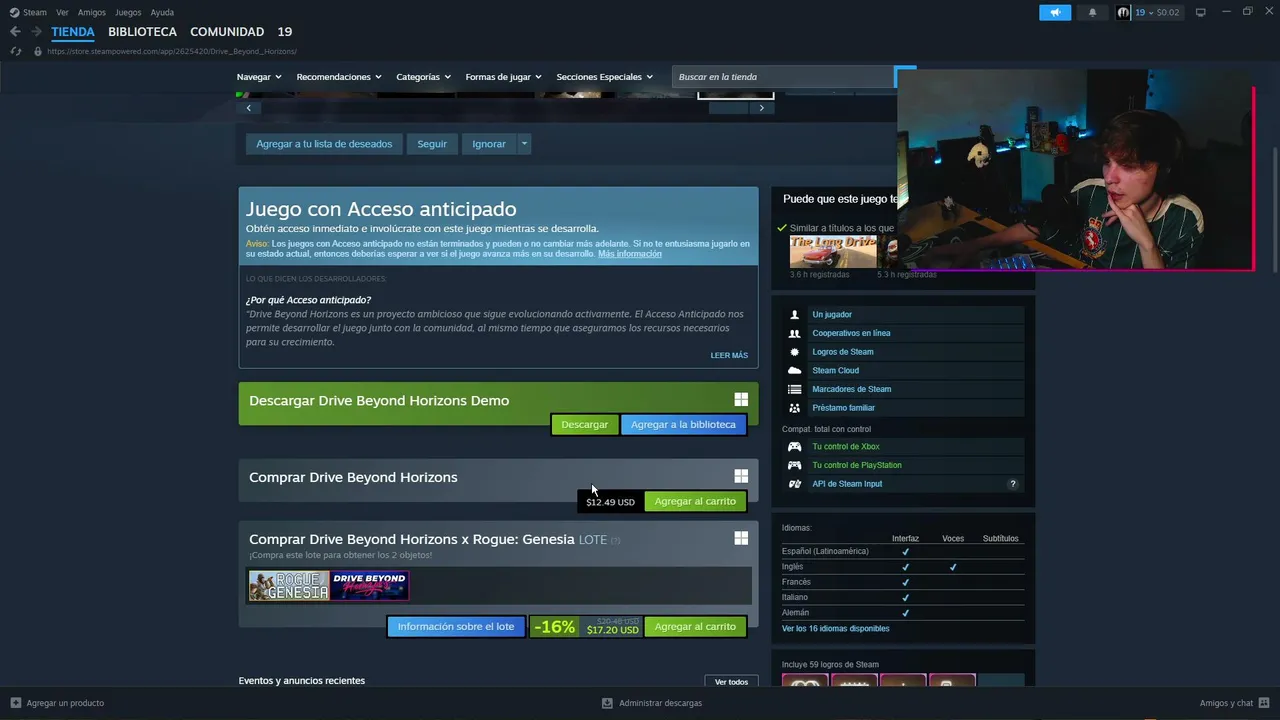This screenshot has width=1280, height=720.
Task: Expand the Navegar dropdown
Action: coord(259,77)
